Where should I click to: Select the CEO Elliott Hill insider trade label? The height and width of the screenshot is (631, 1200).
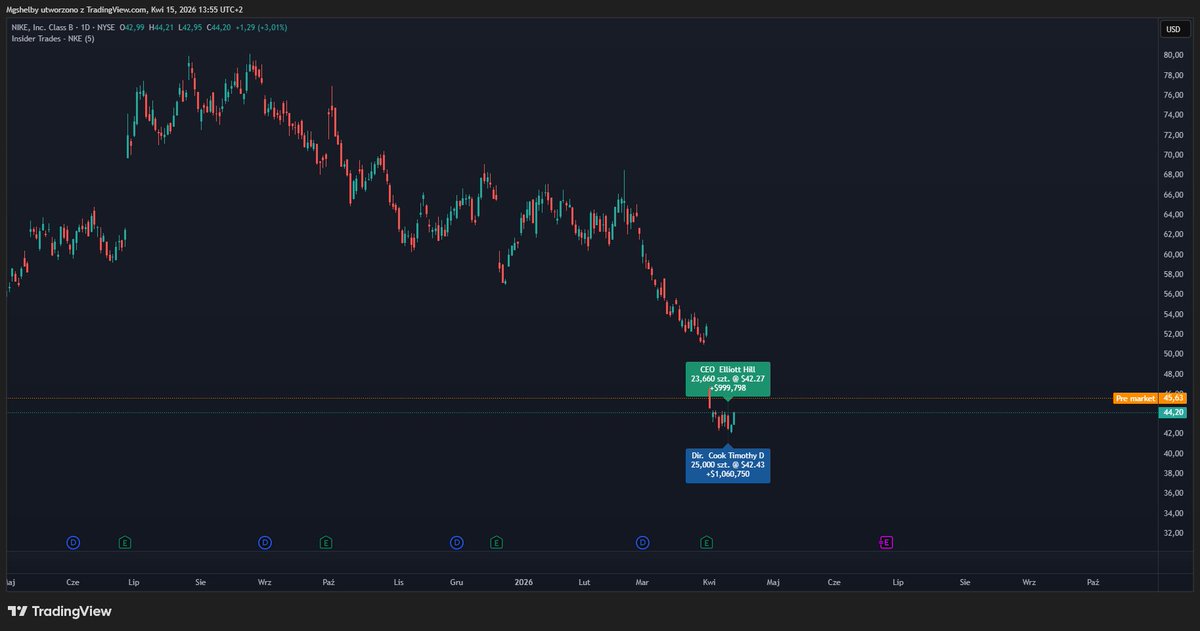click(728, 378)
